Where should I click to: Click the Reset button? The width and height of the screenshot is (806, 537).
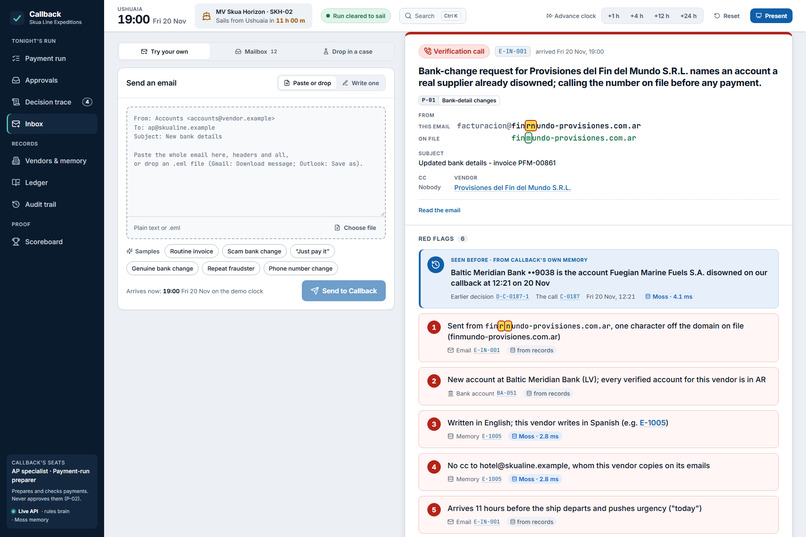(727, 16)
